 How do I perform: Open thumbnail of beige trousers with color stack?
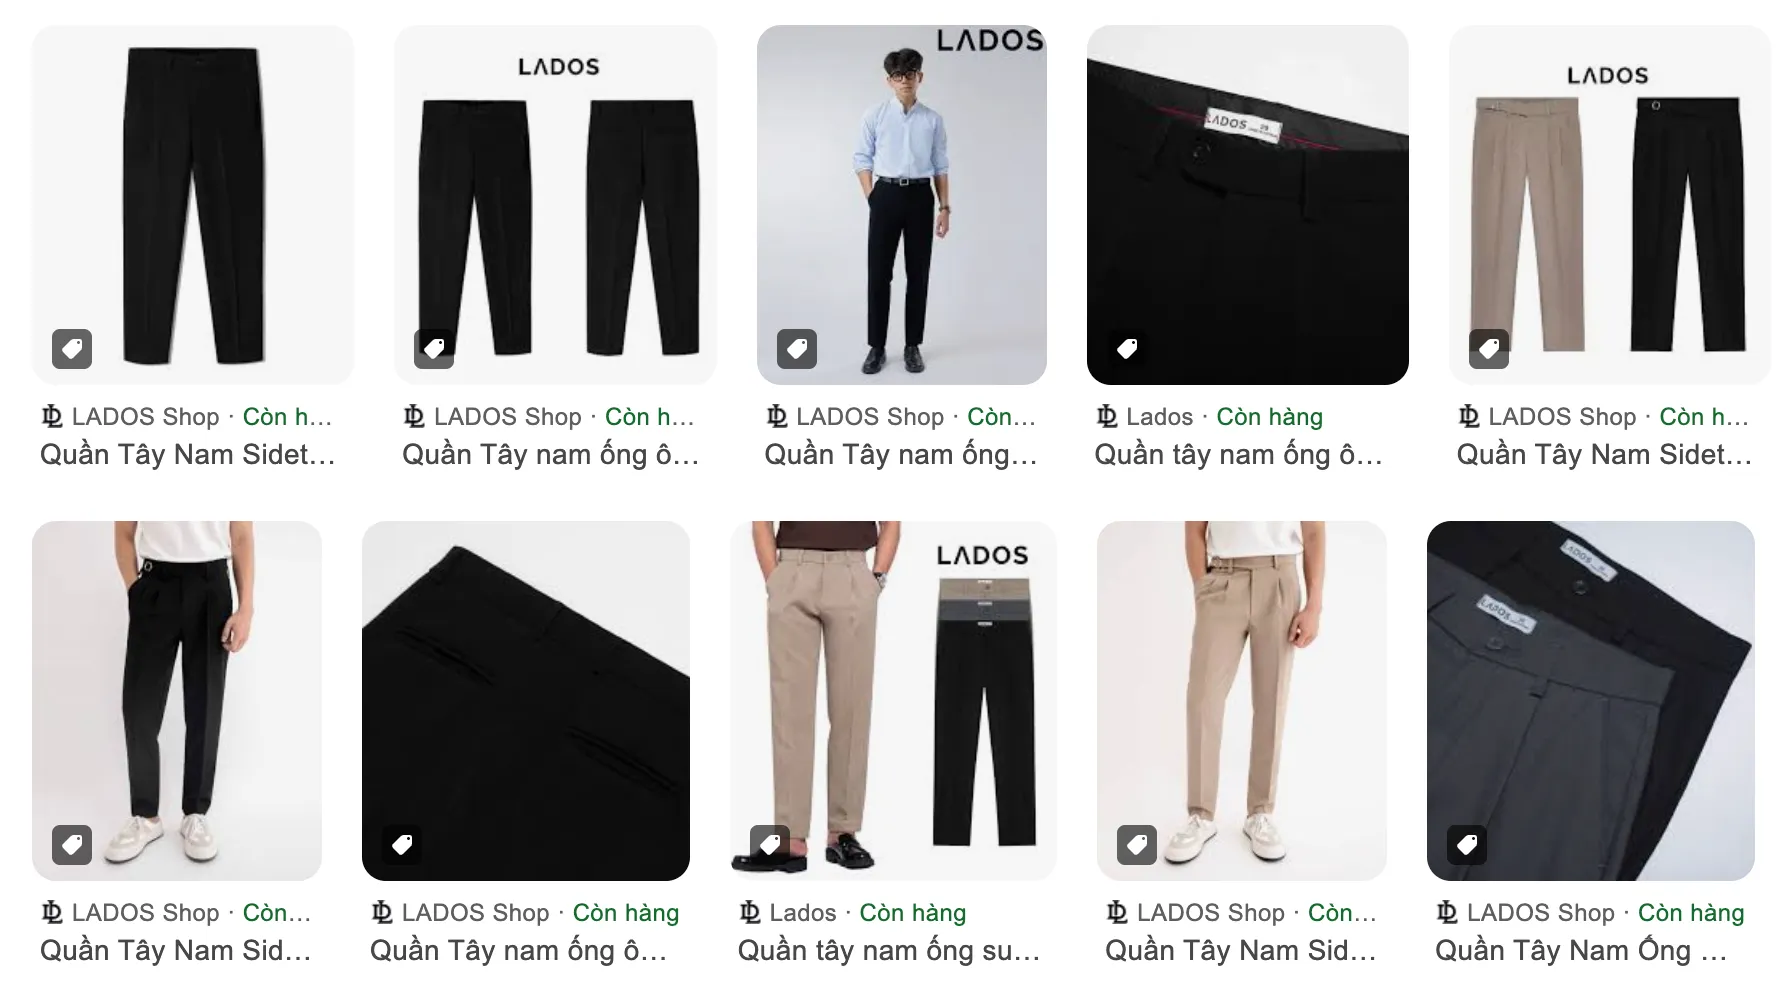click(893, 701)
